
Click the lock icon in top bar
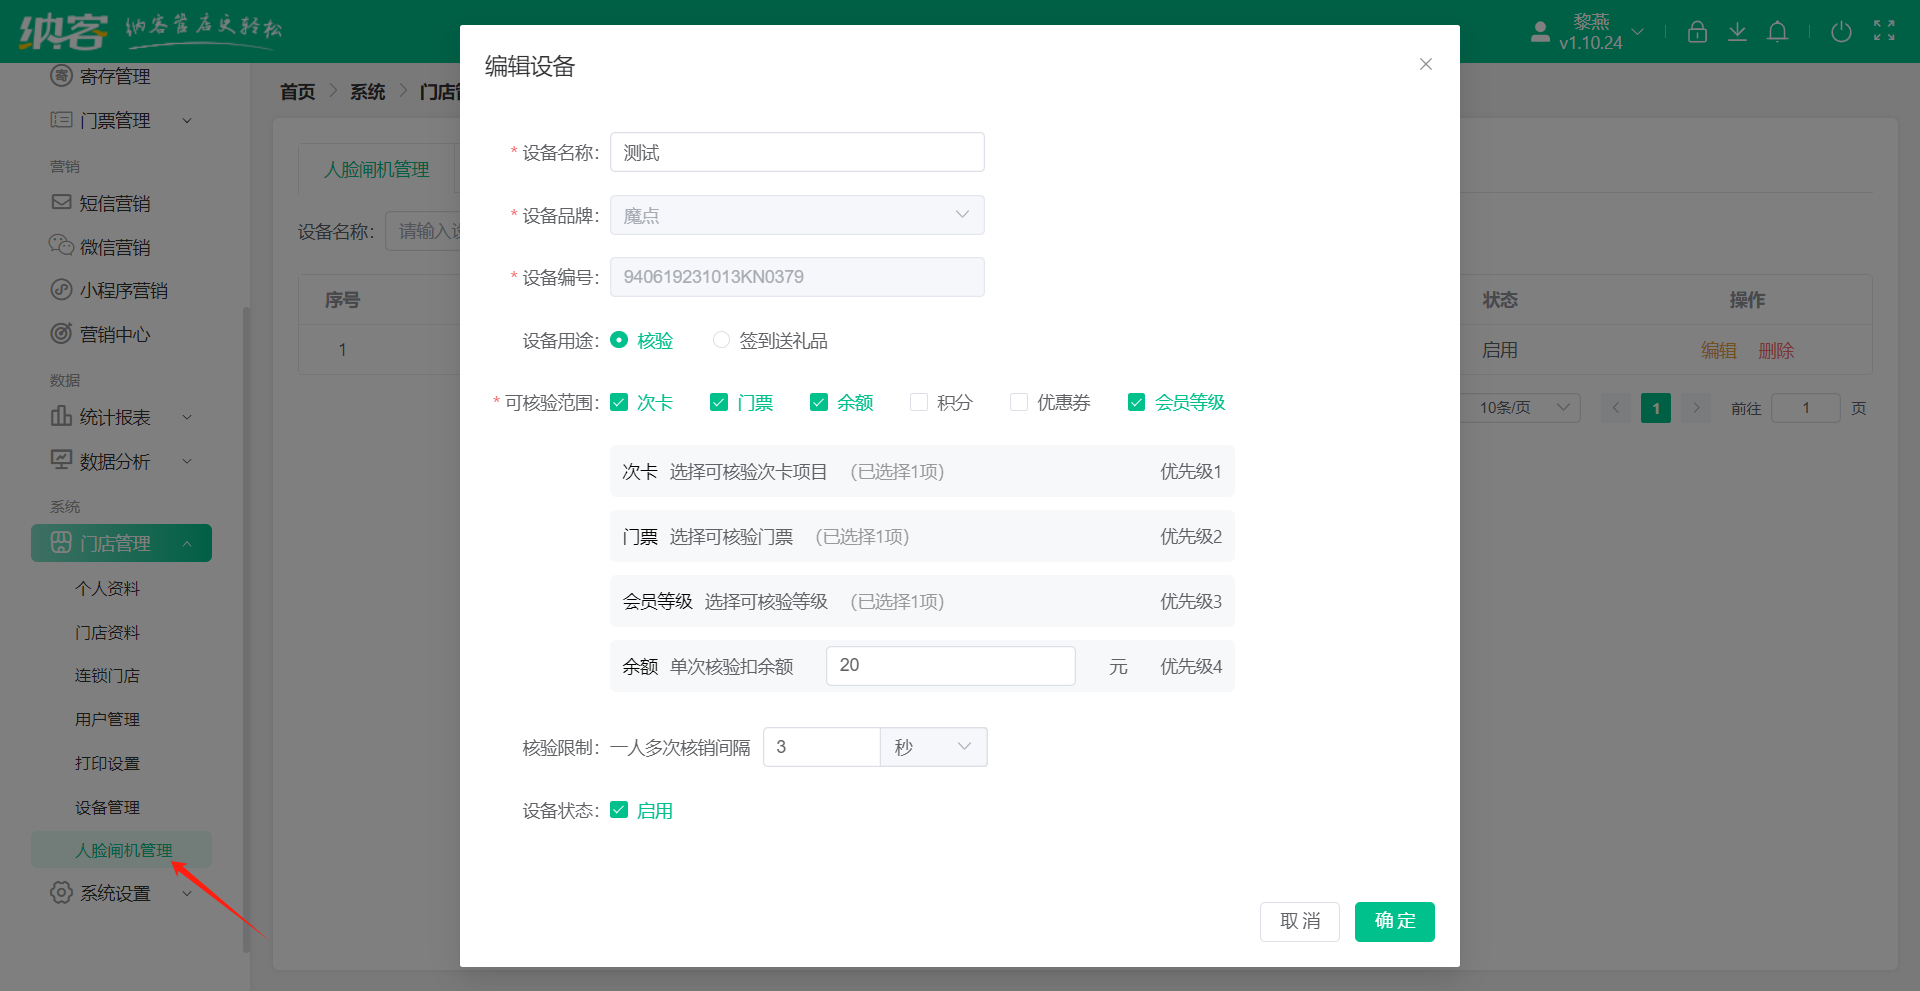point(1697,31)
